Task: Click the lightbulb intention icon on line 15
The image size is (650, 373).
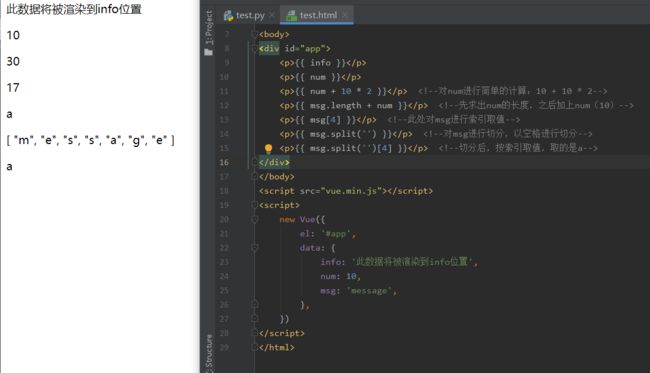Action: click(x=268, y=148)
